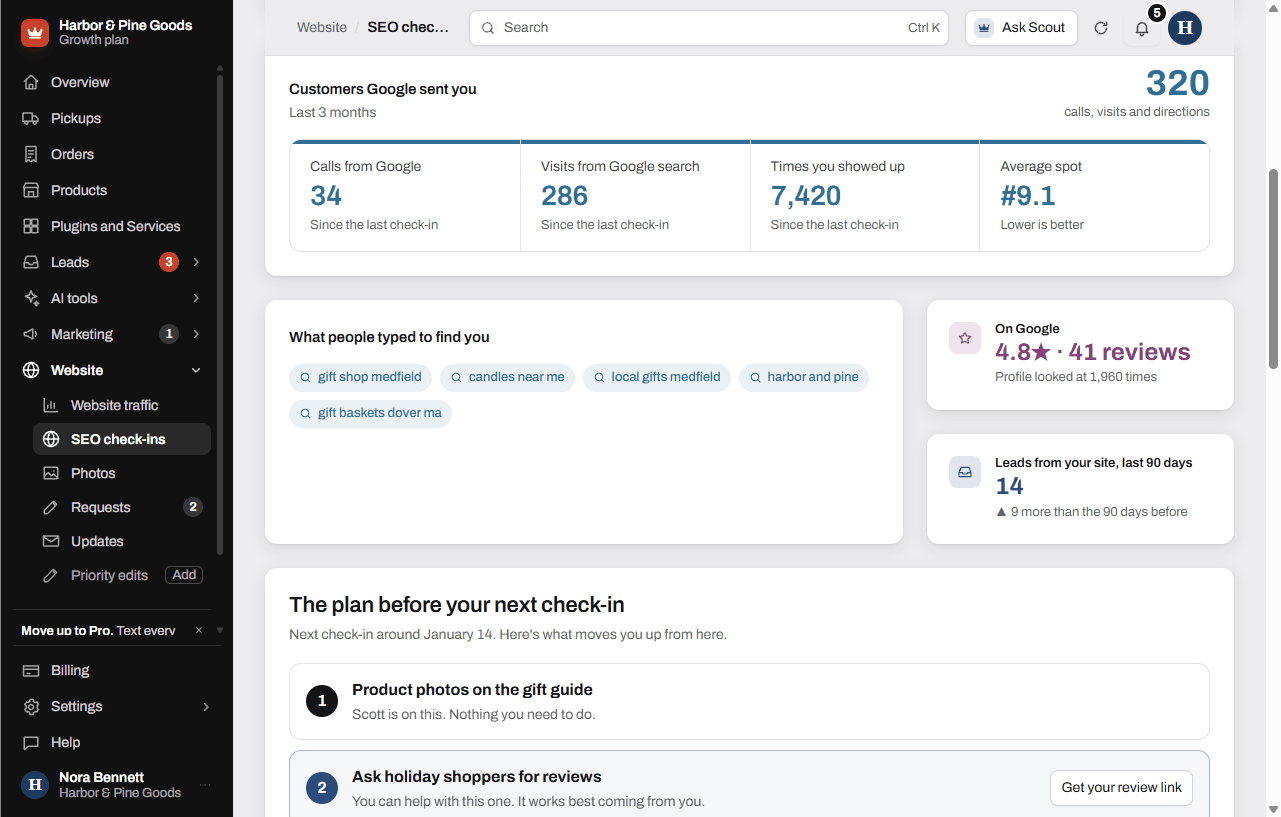Dismiss the Move up to Pro banner
1281x817 pixels.
coord(199,630)
